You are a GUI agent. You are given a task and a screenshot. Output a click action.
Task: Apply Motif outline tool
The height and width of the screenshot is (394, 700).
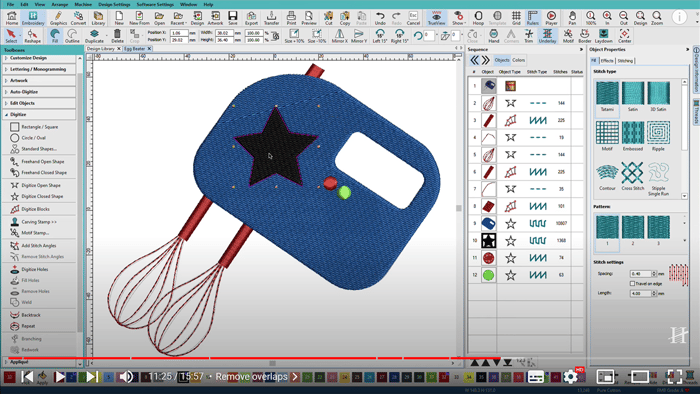(568, 36)
